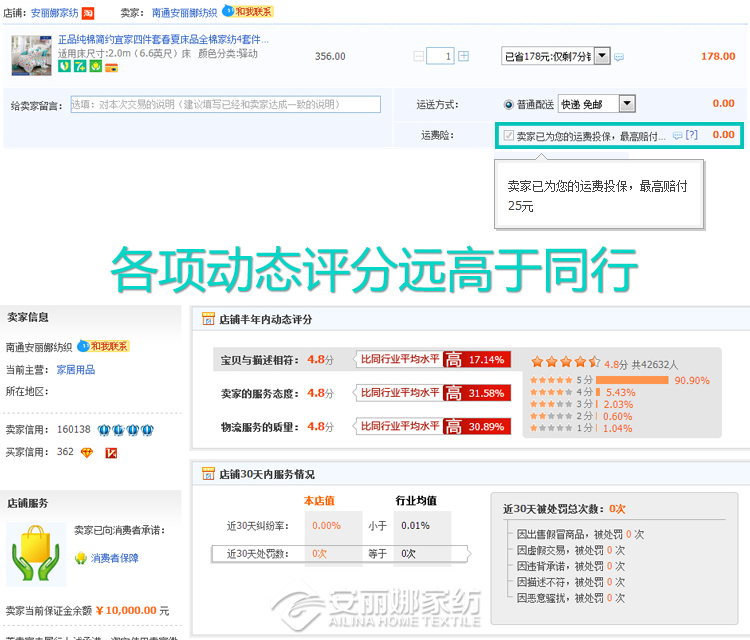Click the top 和我联系 Wangwang chat button
Image resolution: width=750 pixels, height=640 pixels.
(x=248, y=11)
